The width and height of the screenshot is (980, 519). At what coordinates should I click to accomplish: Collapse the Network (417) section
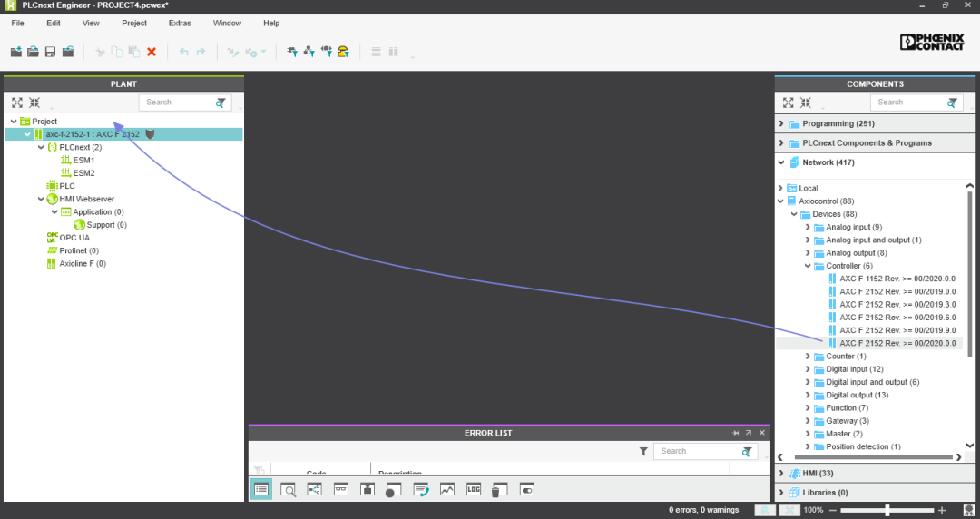pos(781,163)
